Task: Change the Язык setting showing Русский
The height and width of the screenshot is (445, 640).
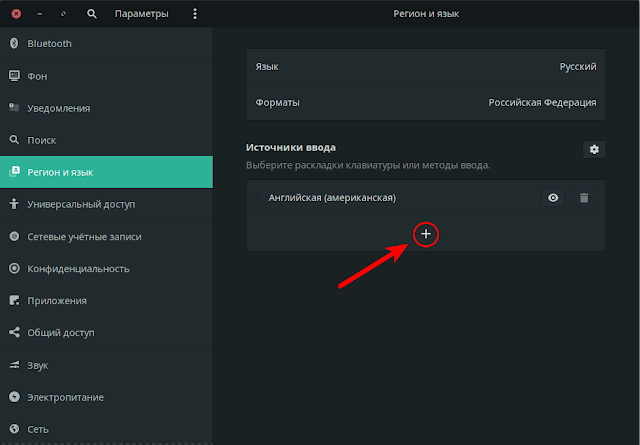Action: [426, 67]
